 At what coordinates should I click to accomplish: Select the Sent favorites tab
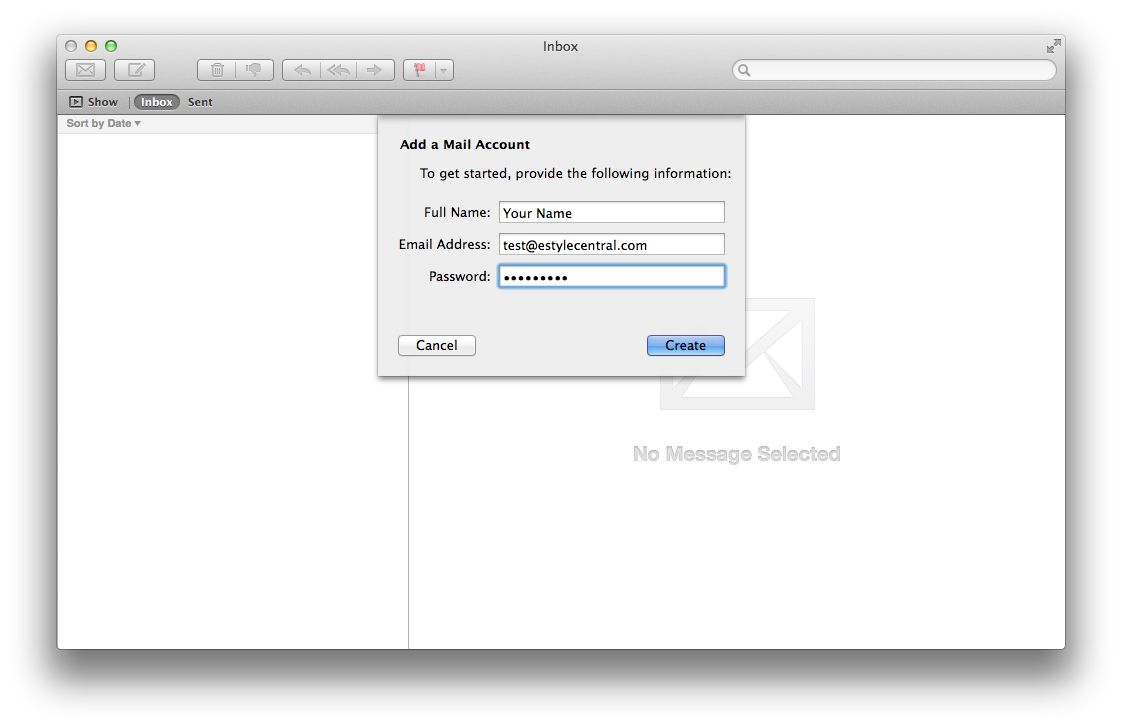tap(200, 102)
